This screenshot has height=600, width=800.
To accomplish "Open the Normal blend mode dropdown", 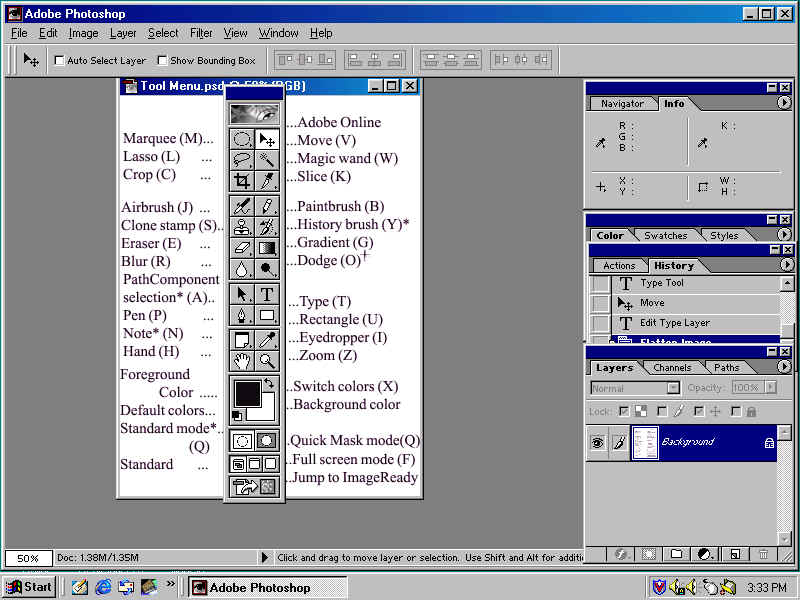I will click(673, 388).
